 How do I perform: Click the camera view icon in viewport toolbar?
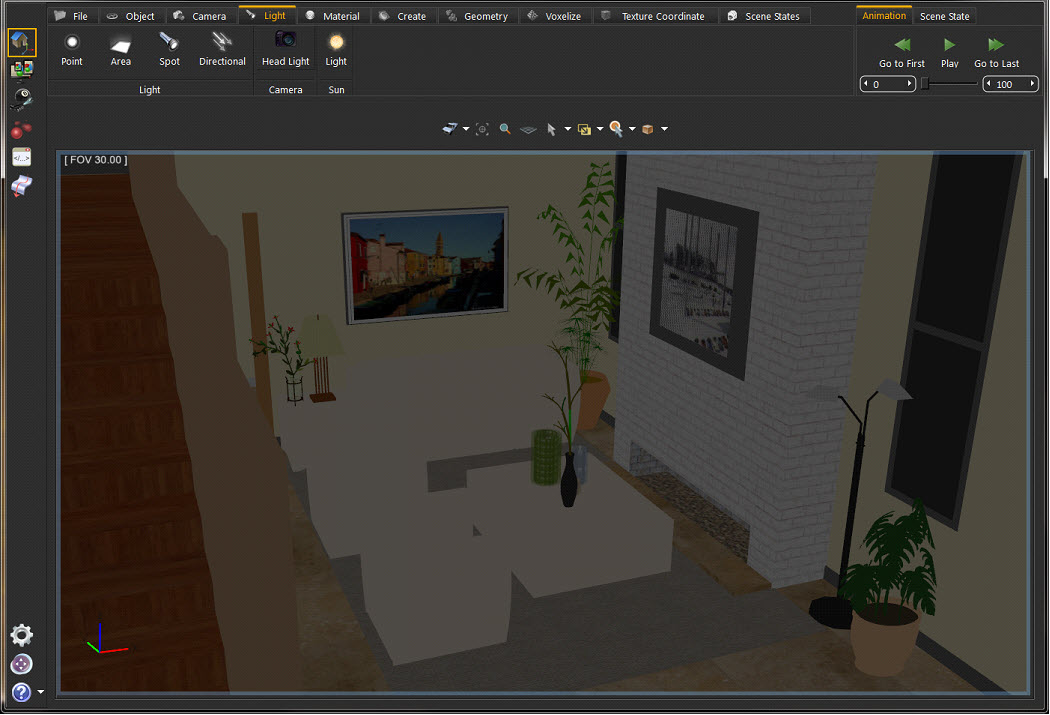(x=450, y=129)
